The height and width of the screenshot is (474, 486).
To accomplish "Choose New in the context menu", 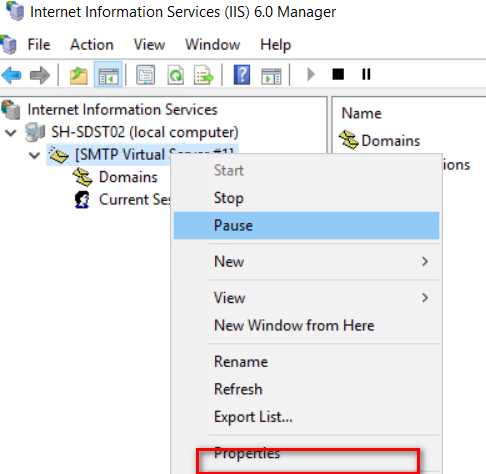I will point(307,261).
